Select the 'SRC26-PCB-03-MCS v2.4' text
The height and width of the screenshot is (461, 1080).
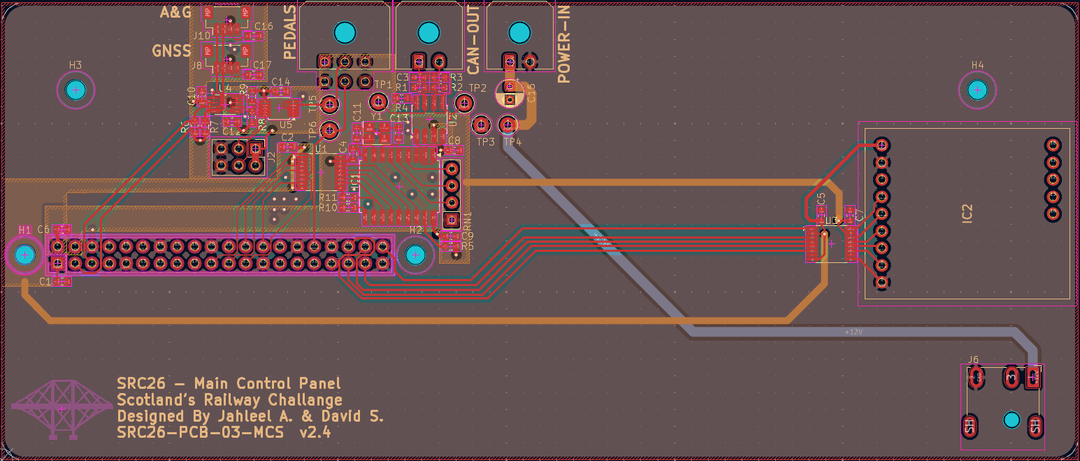coord(224,433)
